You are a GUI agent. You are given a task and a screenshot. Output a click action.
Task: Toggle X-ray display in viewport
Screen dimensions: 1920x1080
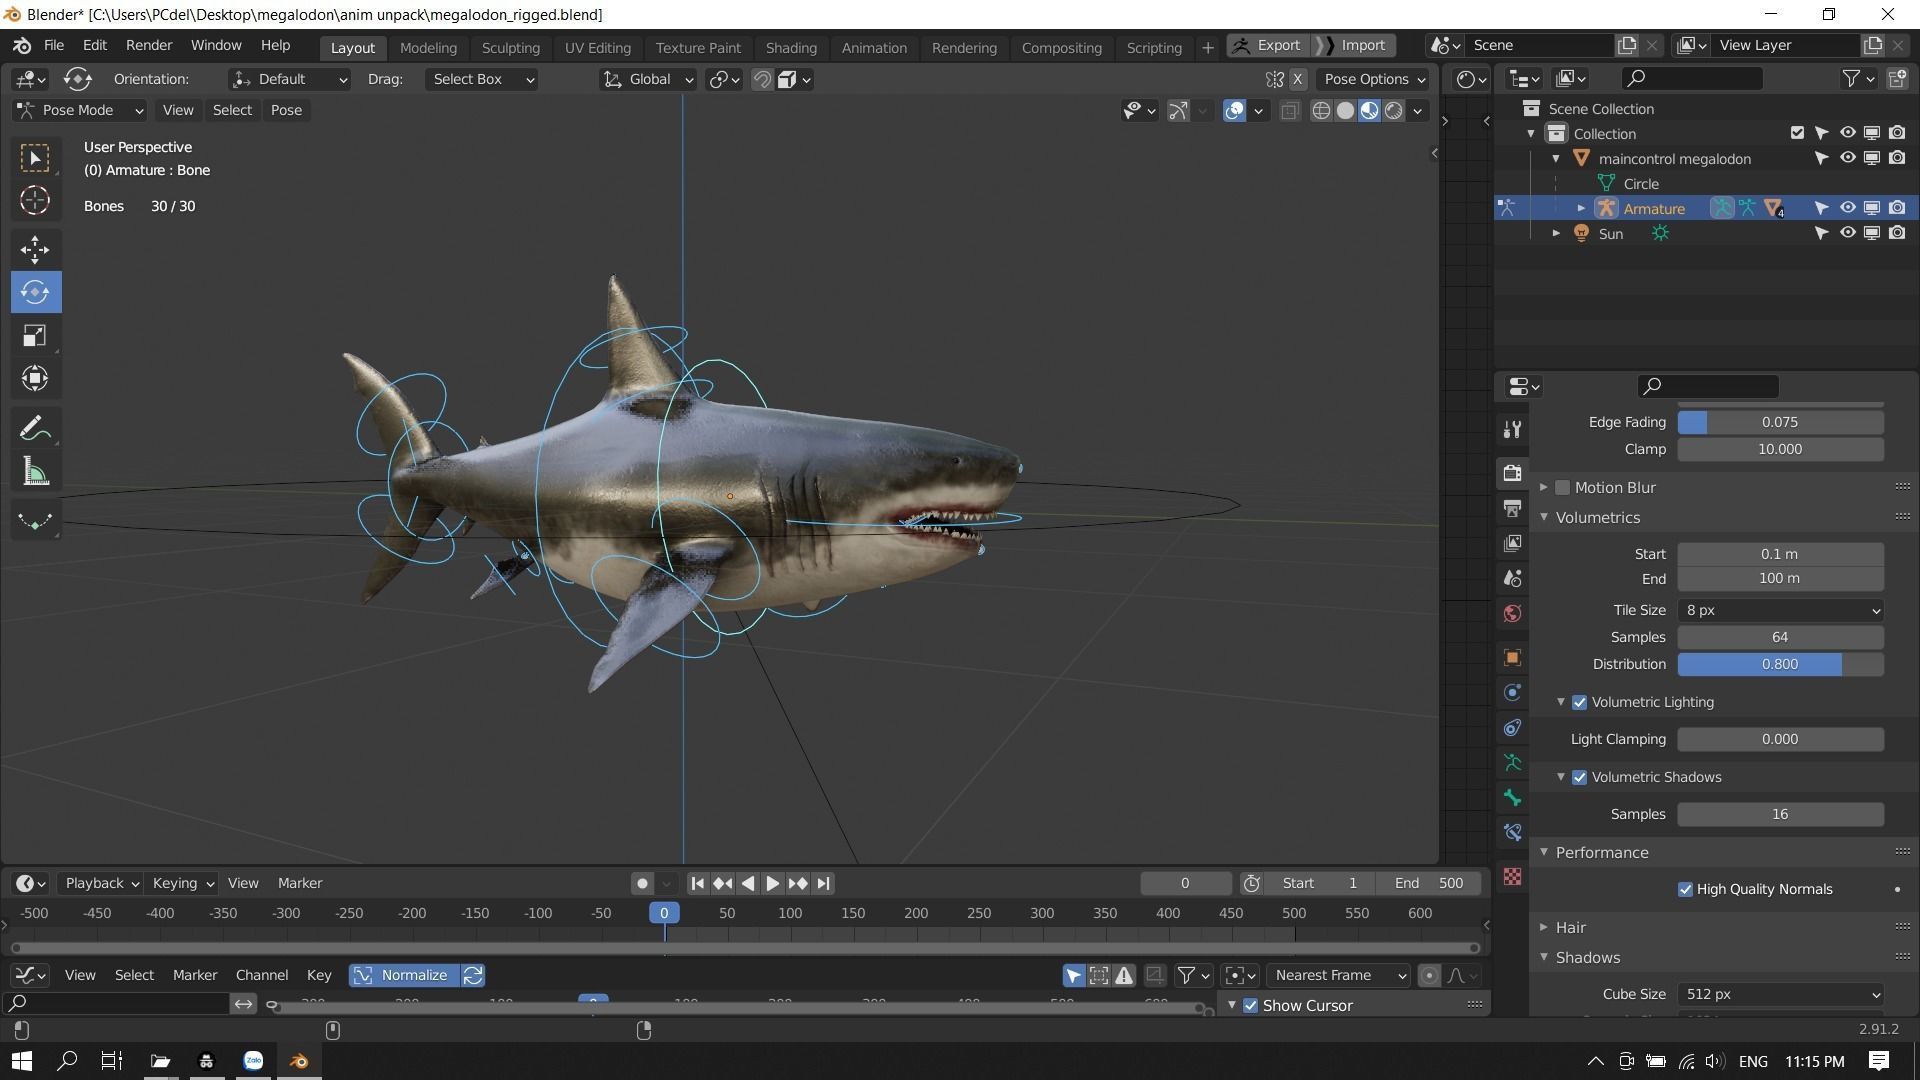coord(1290,111)
